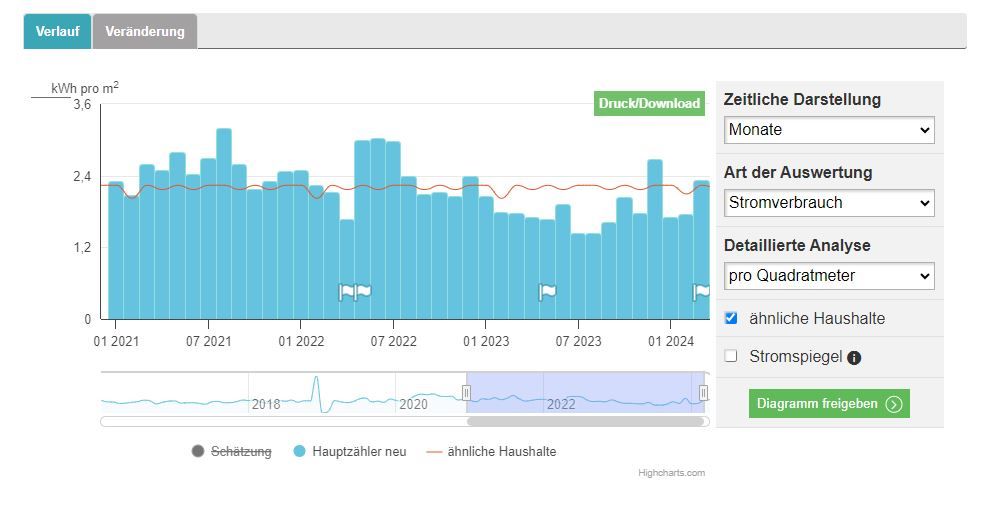The height and width of the screenshot is (531, 981).
Task: Click the 2,4 y-axis value
Action: 82,176
